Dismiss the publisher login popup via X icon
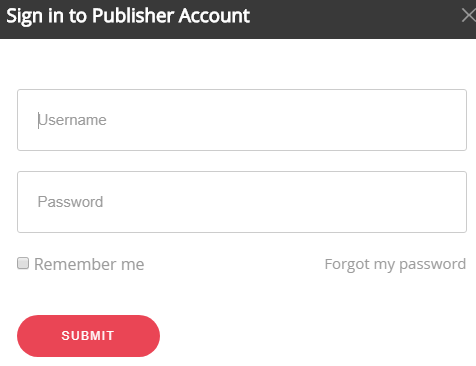476x366 pixels. pos(469,16)
